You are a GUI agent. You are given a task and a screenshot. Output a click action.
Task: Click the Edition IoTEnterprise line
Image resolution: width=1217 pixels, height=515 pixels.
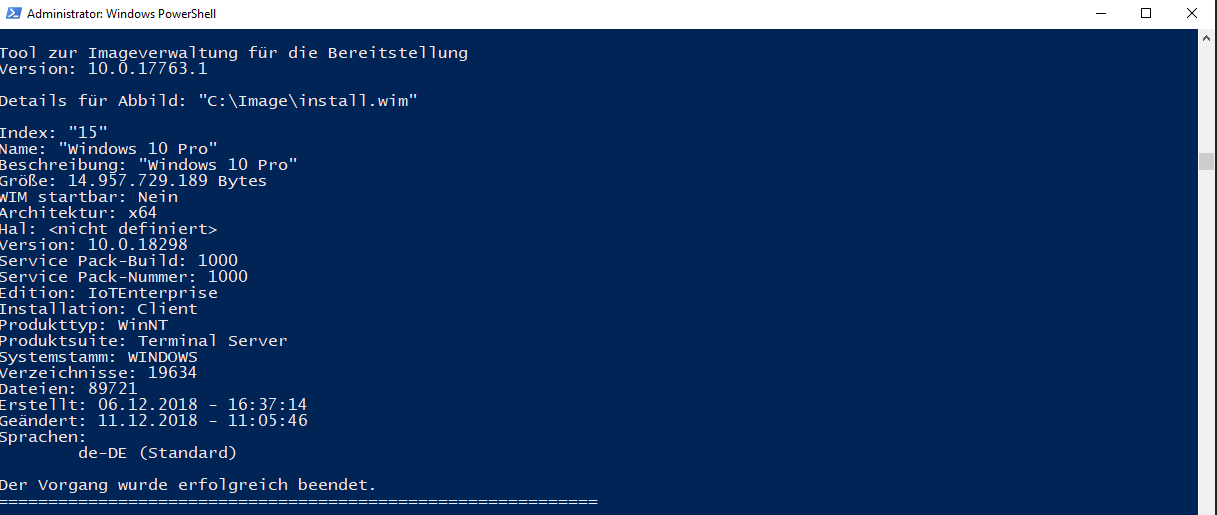[109, 293]
